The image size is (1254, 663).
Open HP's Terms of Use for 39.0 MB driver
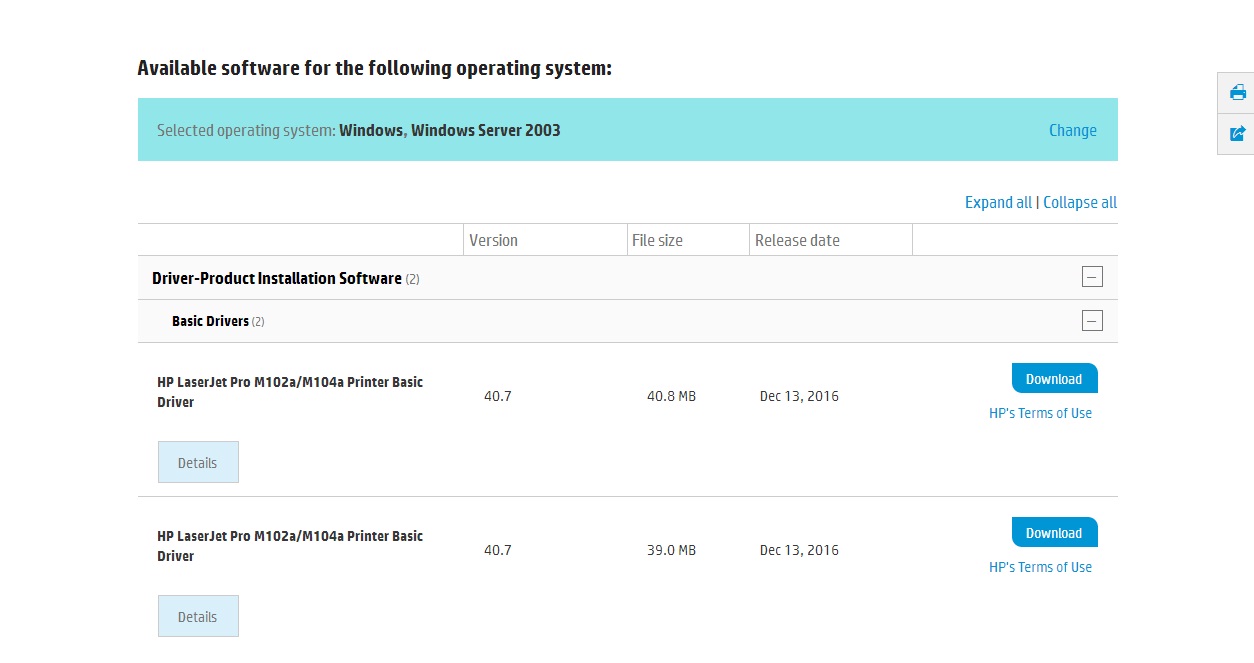1040,567
